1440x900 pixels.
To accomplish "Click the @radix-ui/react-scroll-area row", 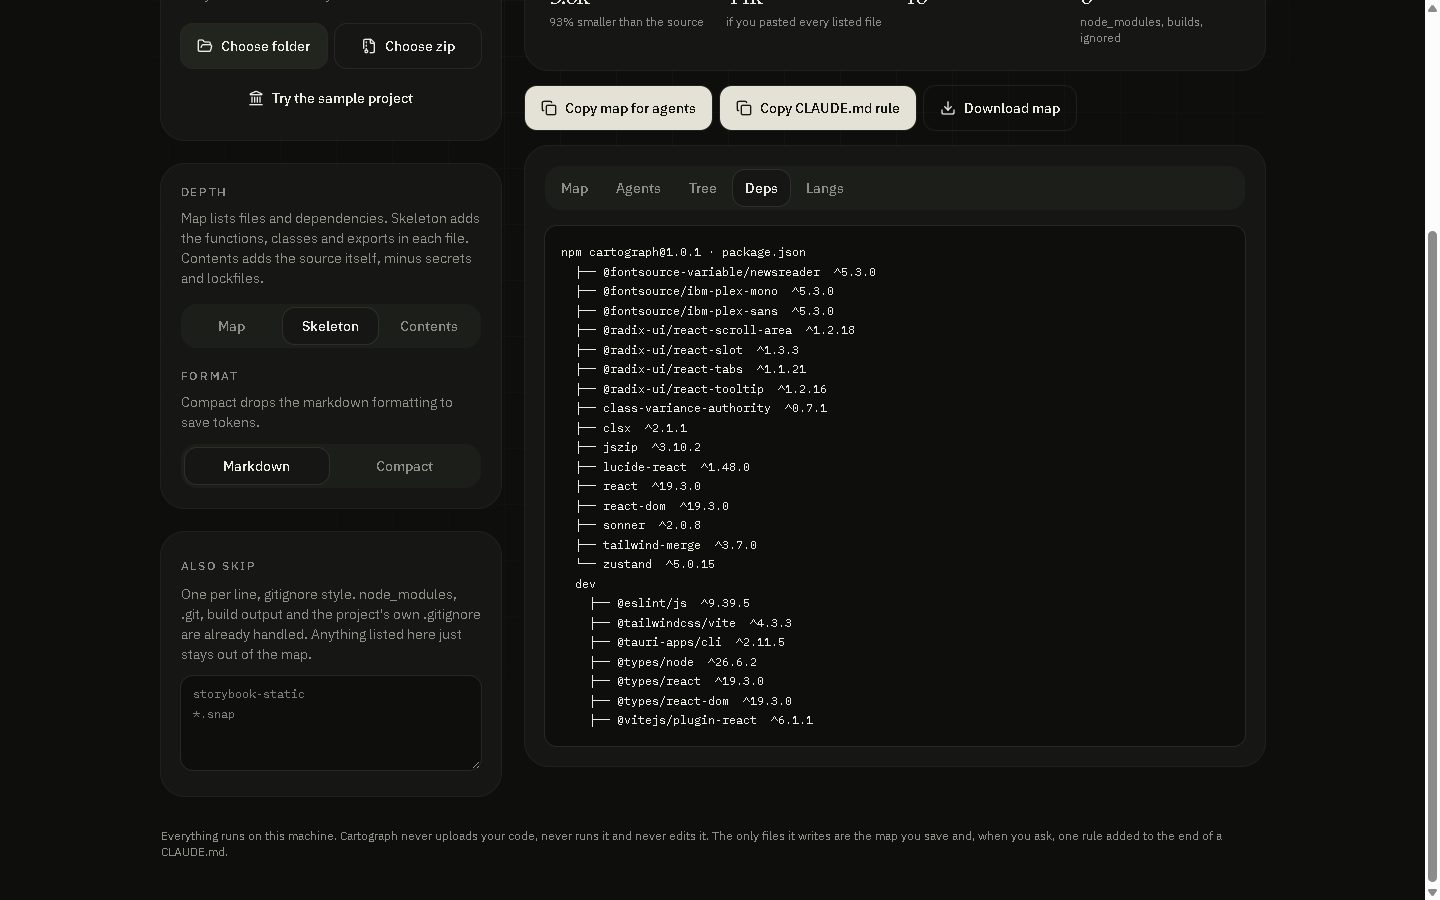I will coord(715,330).
